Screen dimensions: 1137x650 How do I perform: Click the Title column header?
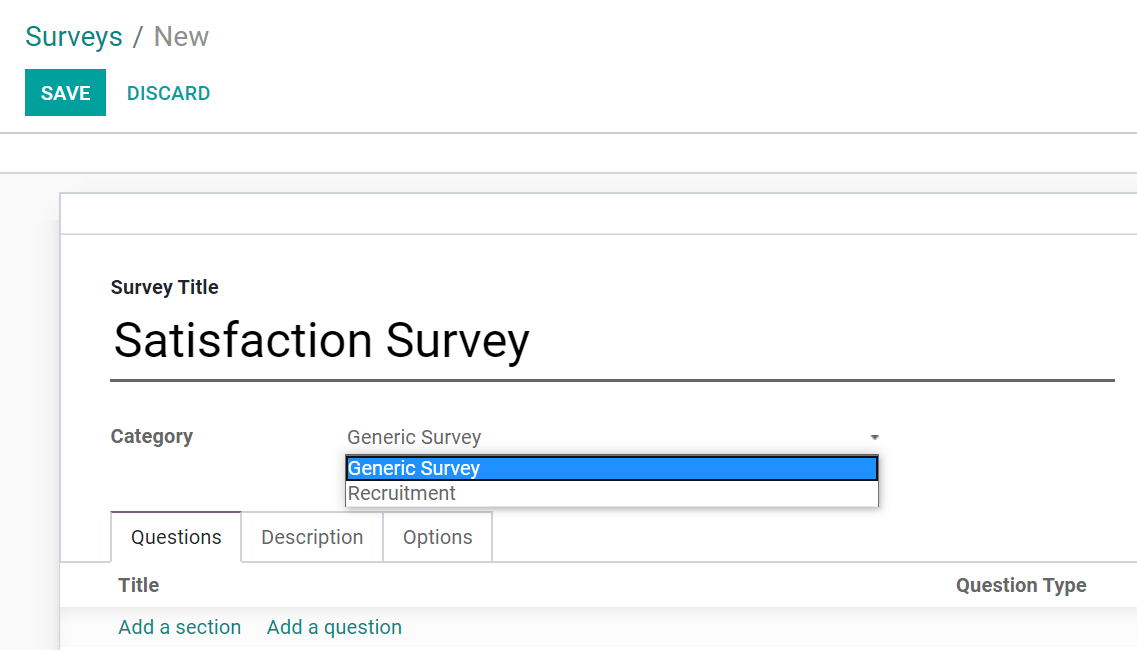click(x=139, y=585)
